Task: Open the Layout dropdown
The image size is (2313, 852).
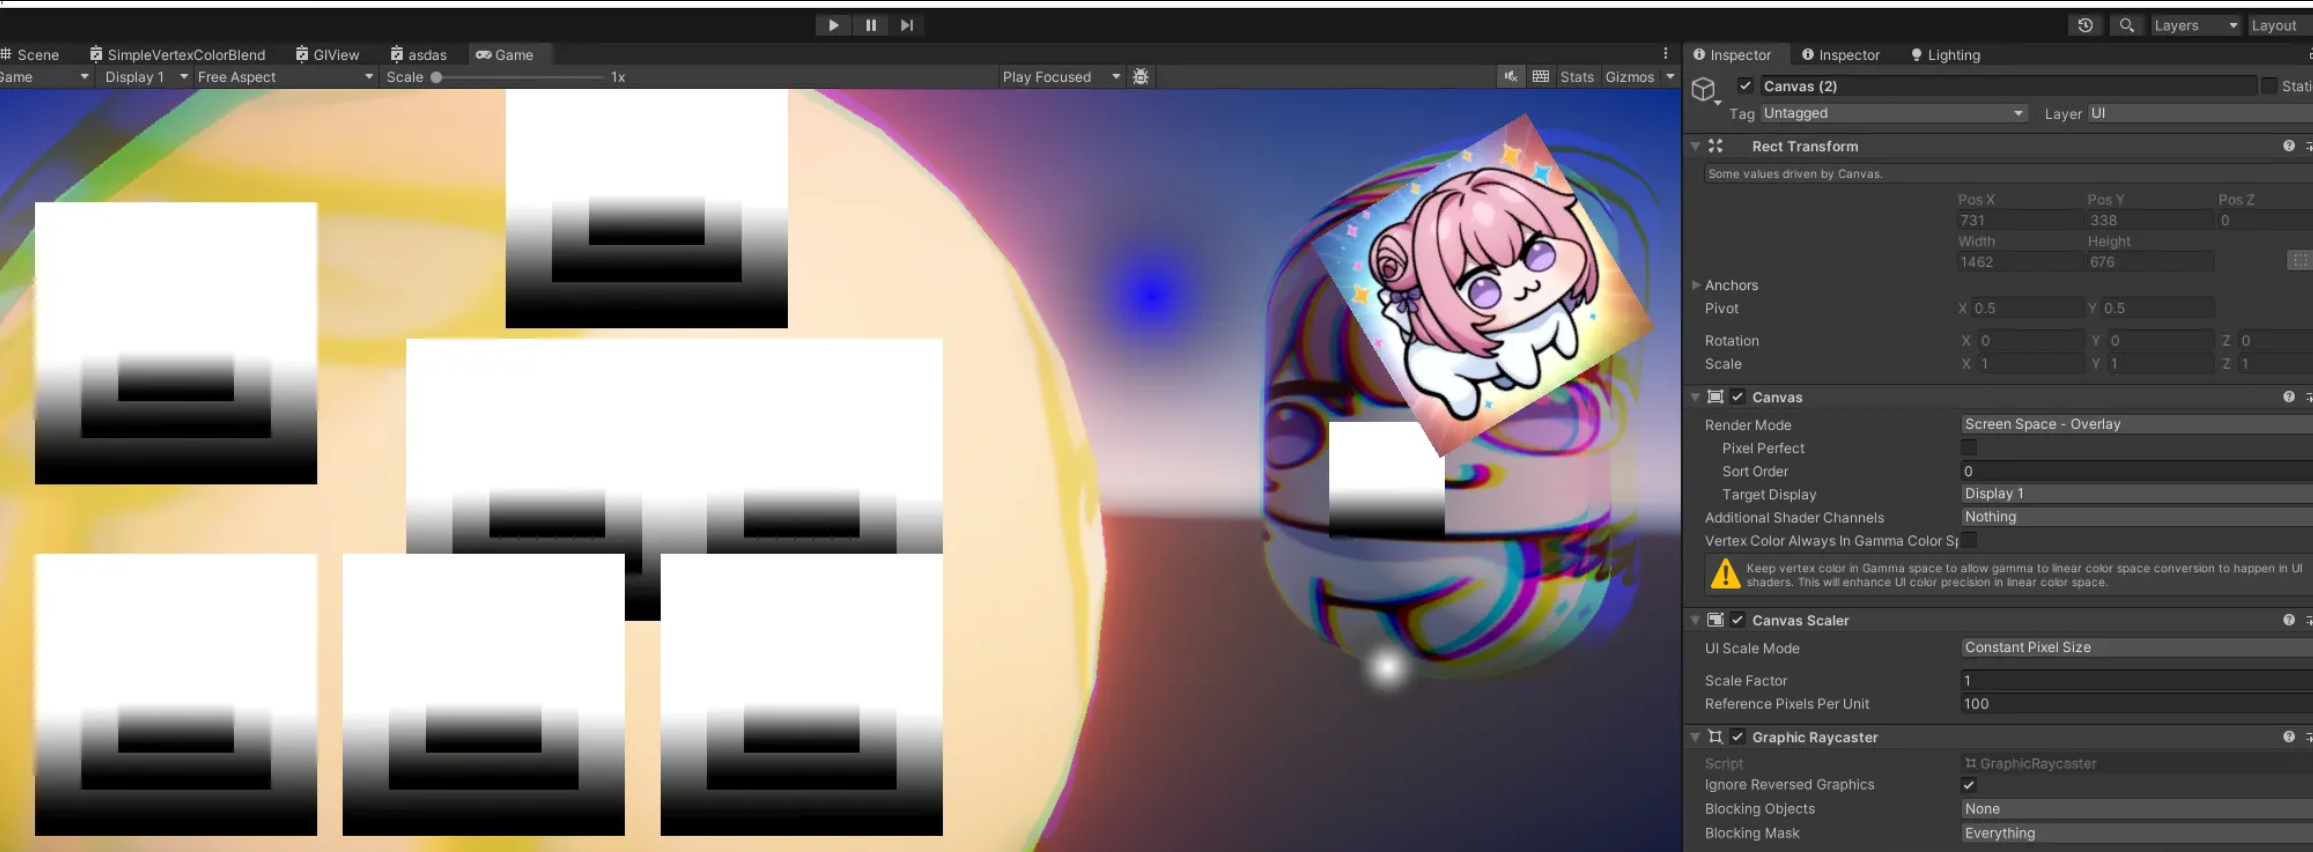Action: click(x=2279, y=25)
